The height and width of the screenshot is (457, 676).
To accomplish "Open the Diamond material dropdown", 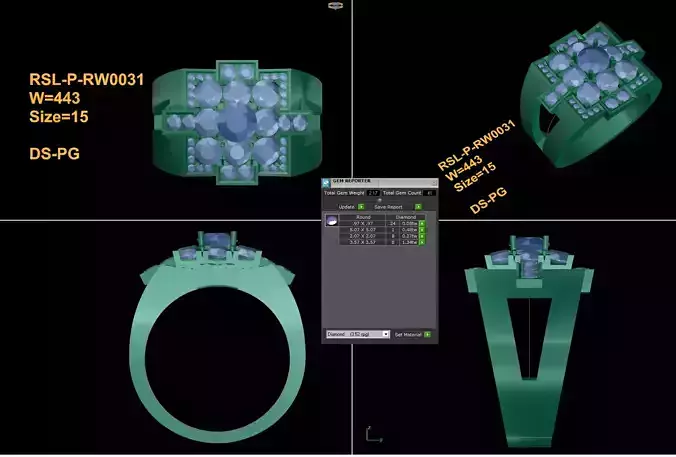I will pos(358,335).
